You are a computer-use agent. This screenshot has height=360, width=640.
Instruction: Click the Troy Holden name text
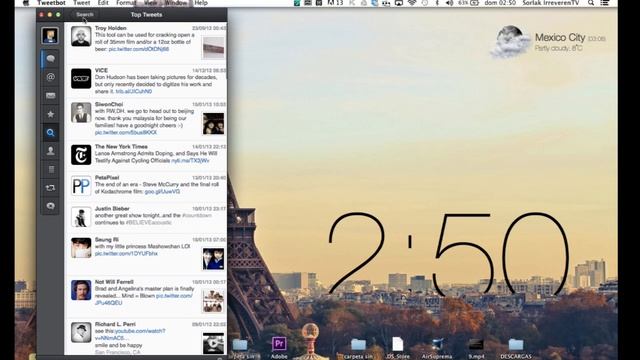[x=111, y=28]
